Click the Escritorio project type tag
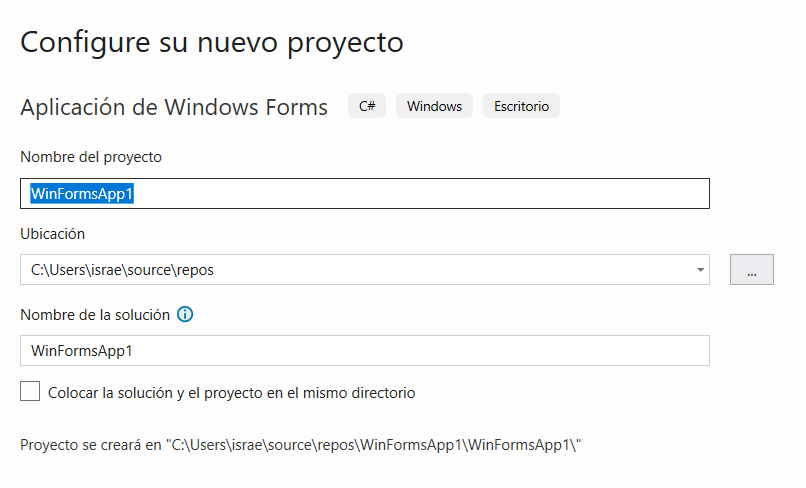The width and height of the screenshot is (806, 488). [521, 106]
